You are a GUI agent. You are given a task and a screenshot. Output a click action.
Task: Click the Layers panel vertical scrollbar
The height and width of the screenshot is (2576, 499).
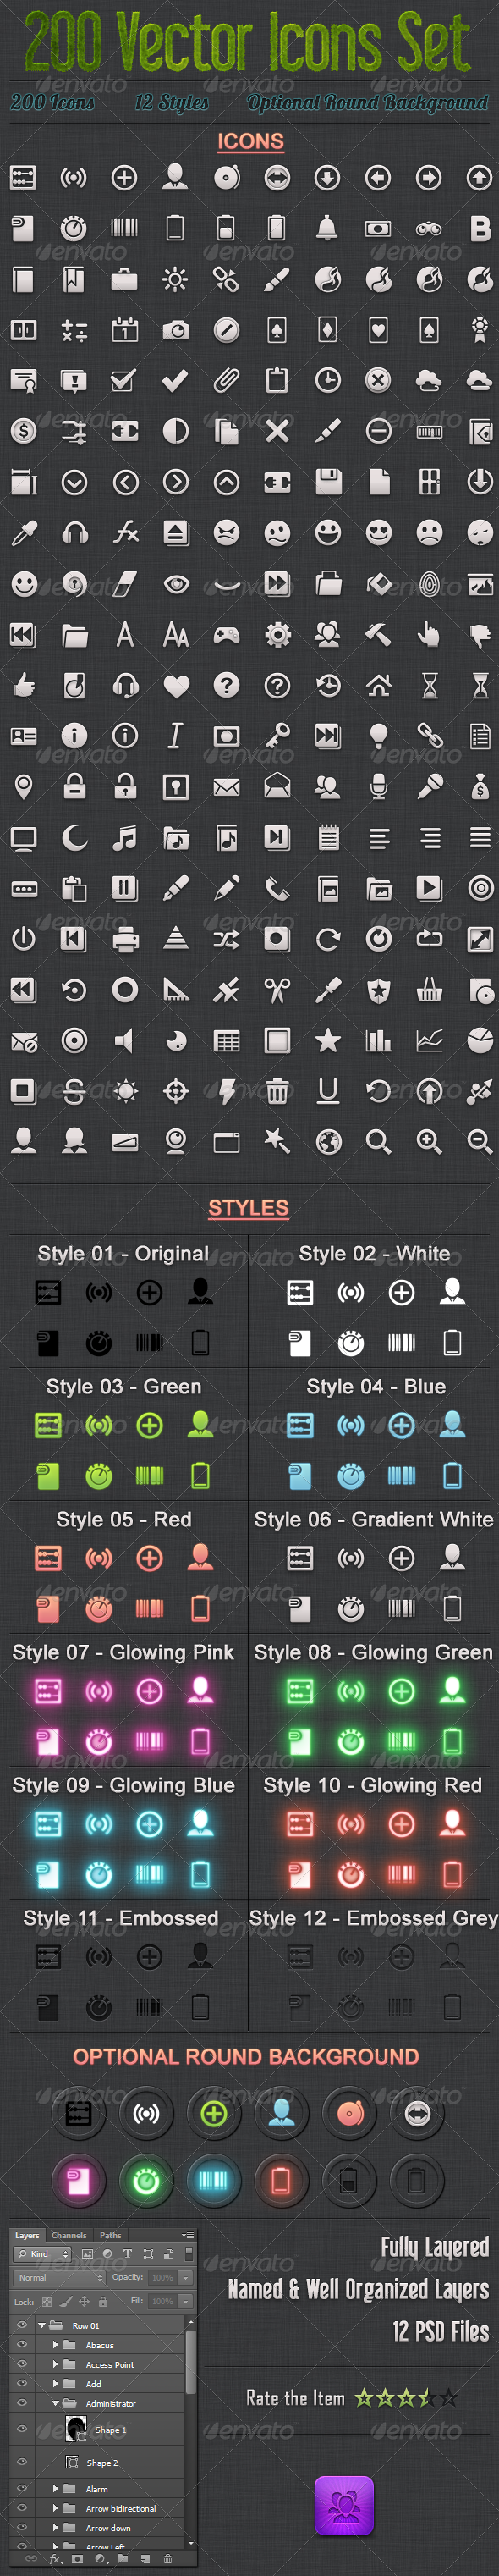point(190,2362)
